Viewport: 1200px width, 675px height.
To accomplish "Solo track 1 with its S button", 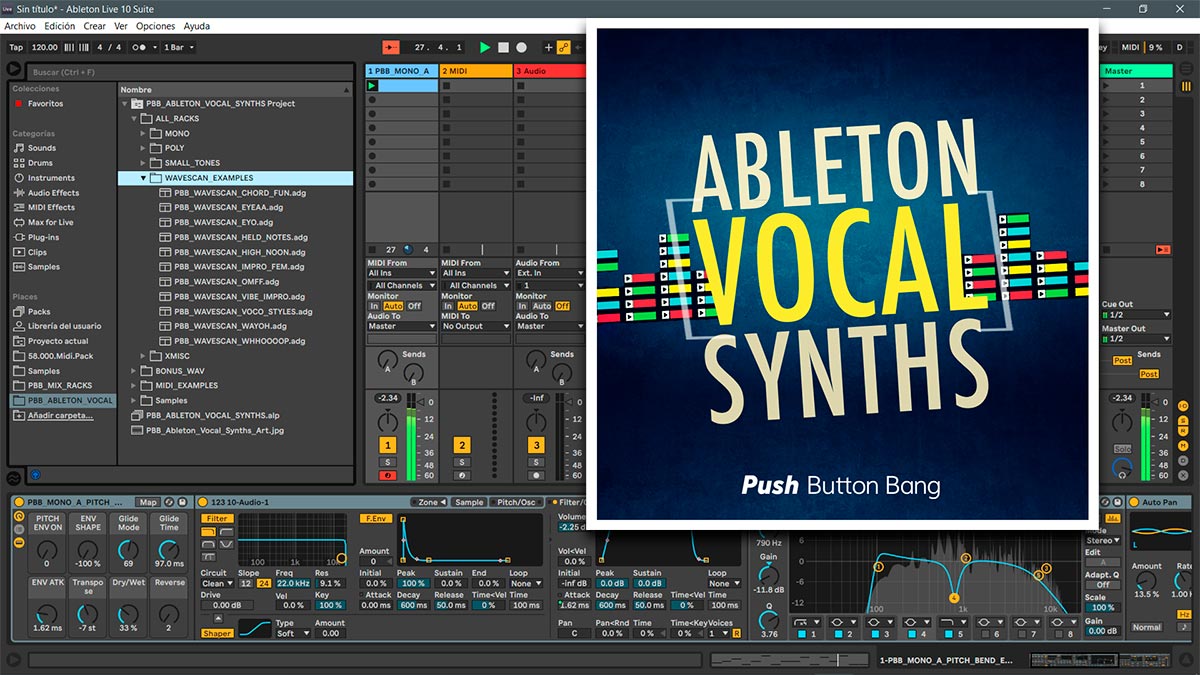I will coord(387,462).
